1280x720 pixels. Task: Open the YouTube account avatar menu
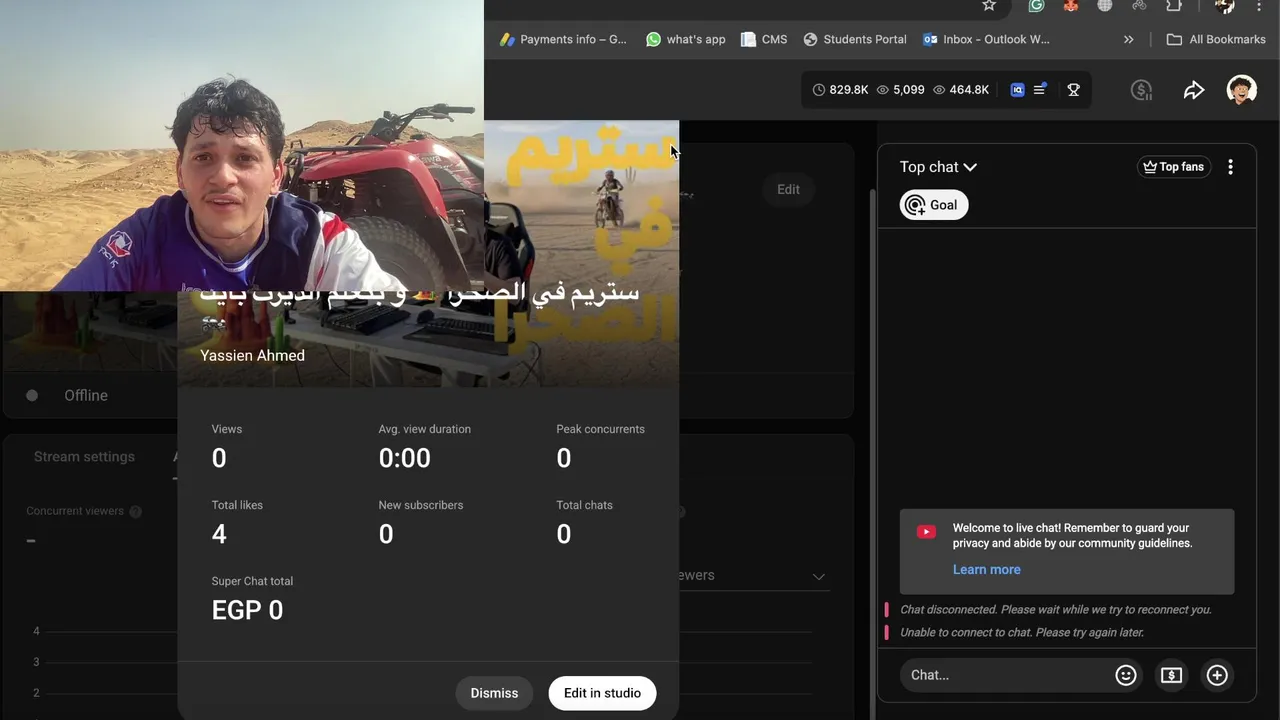[1242, 90]
